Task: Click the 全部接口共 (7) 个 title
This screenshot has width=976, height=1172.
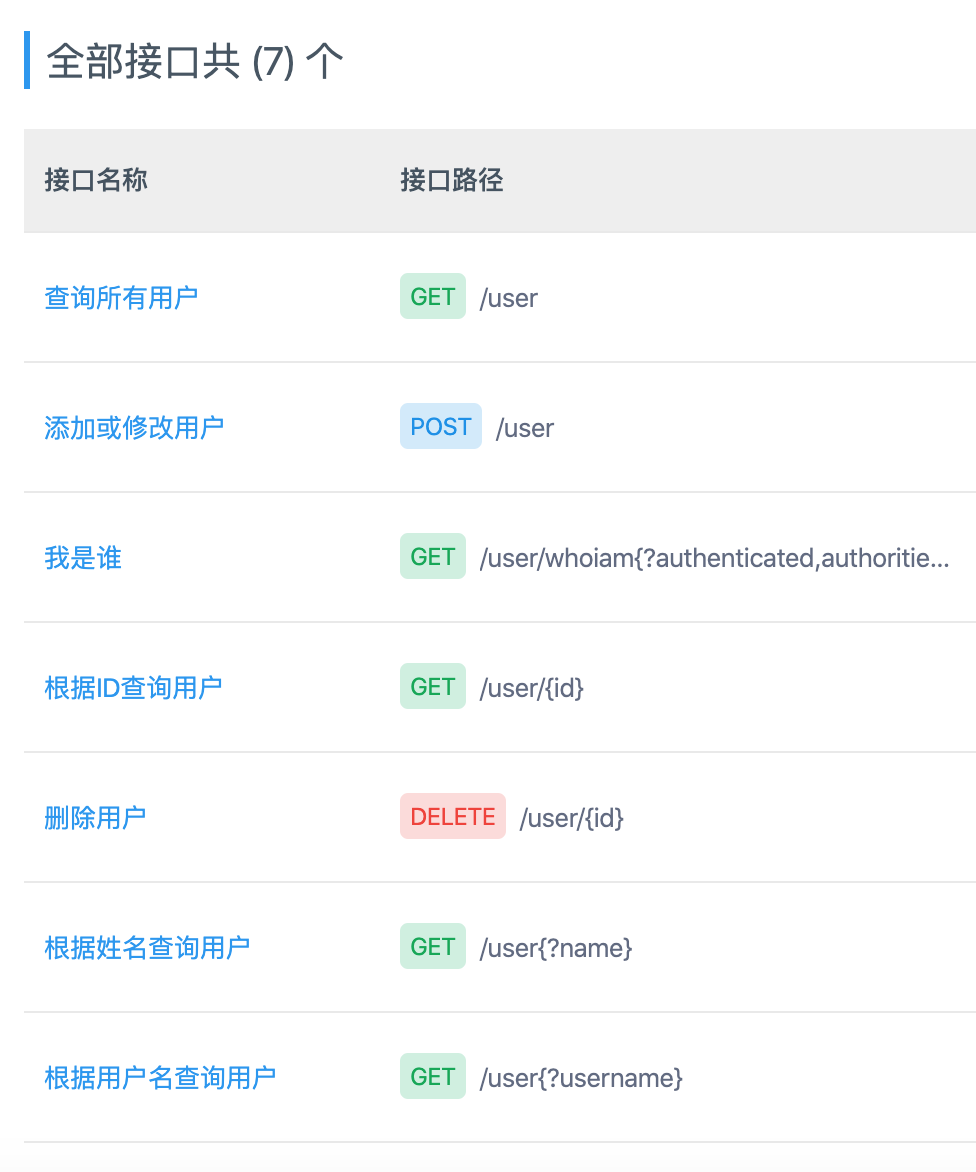Action: pos(193,60)
